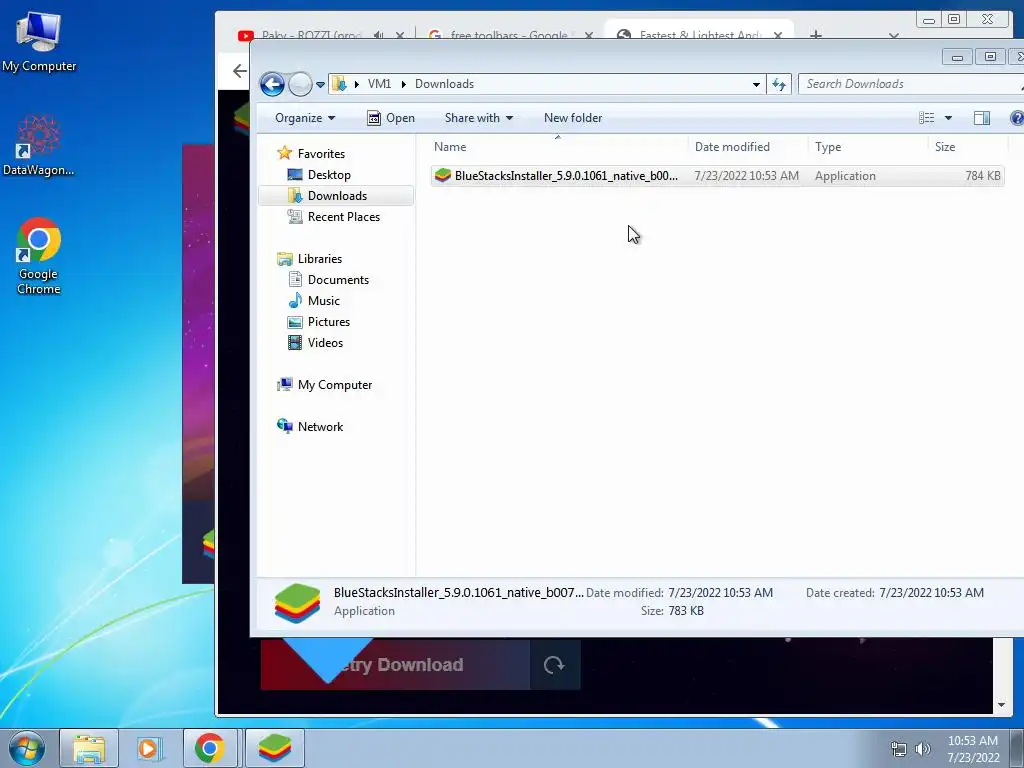The height and width of the screenshot is (768, 1024).
Task: Click the file's date 7/23/2022 10:53 AM cell
Action: pyautogui.click(x=746, y=176)
